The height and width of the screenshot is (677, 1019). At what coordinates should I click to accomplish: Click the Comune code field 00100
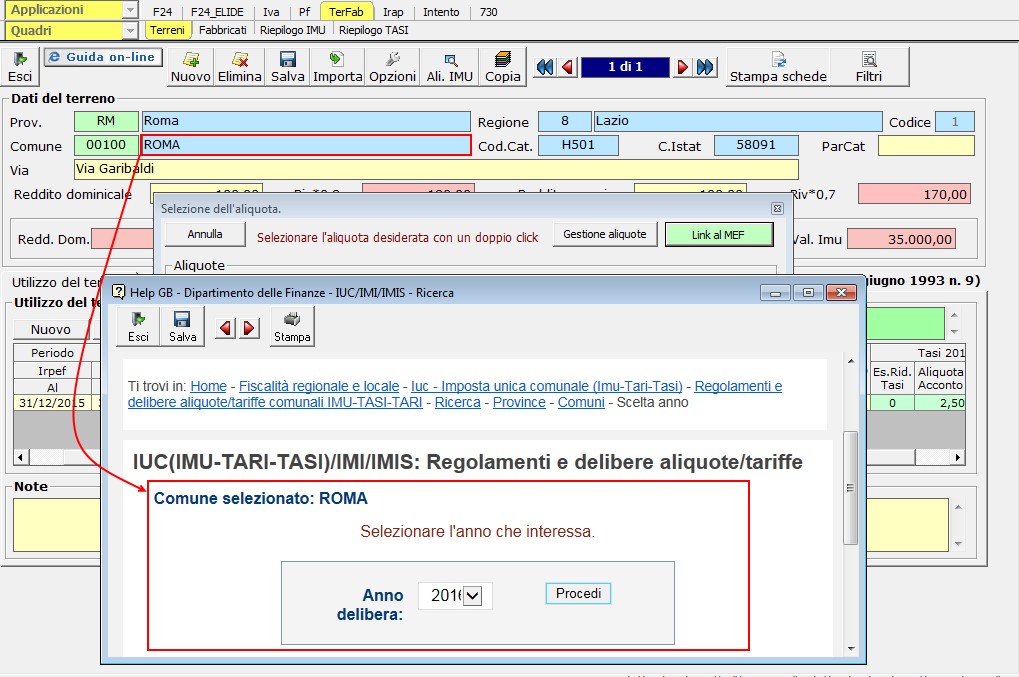[x=106, y=145]
